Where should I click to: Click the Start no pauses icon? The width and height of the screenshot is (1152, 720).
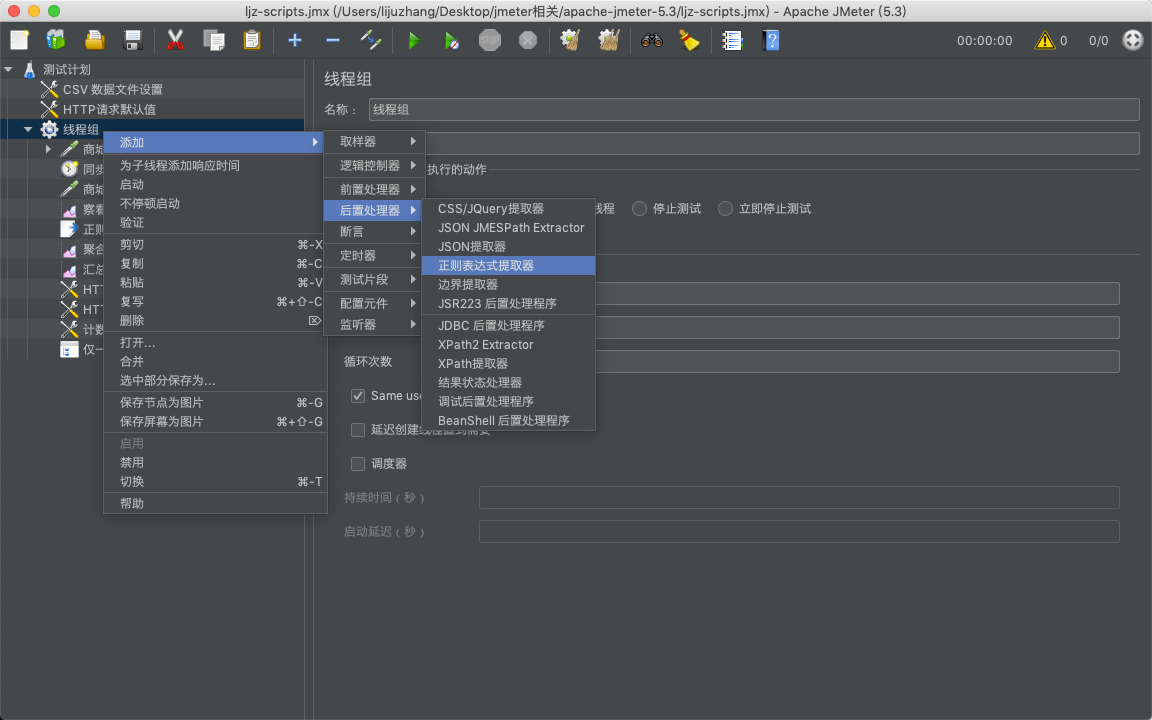click(452, 40)
